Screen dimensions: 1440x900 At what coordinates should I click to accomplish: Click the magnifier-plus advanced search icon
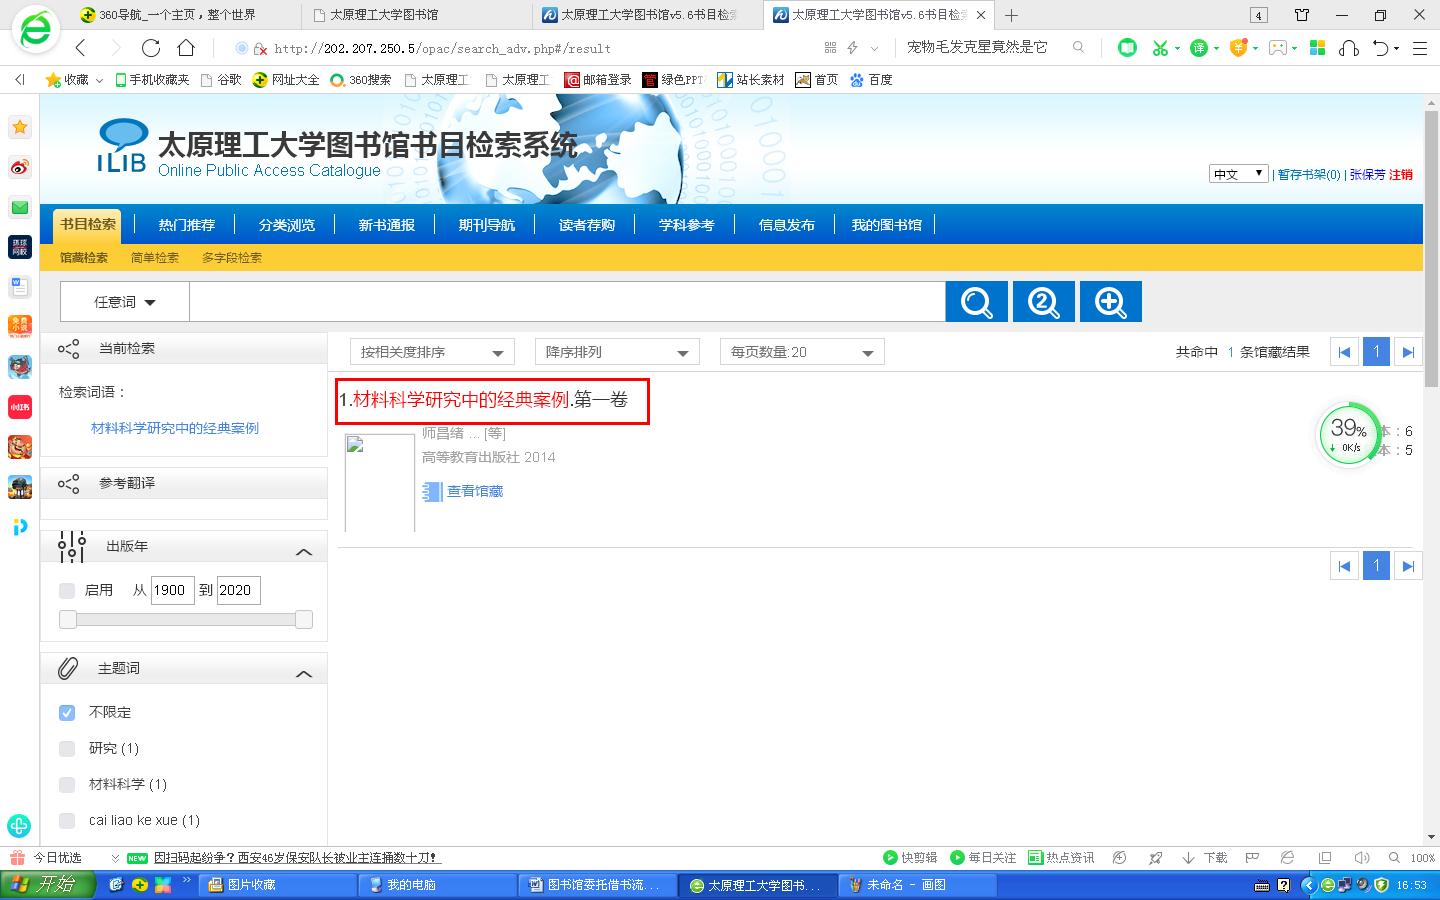[x=1110, y=302]
